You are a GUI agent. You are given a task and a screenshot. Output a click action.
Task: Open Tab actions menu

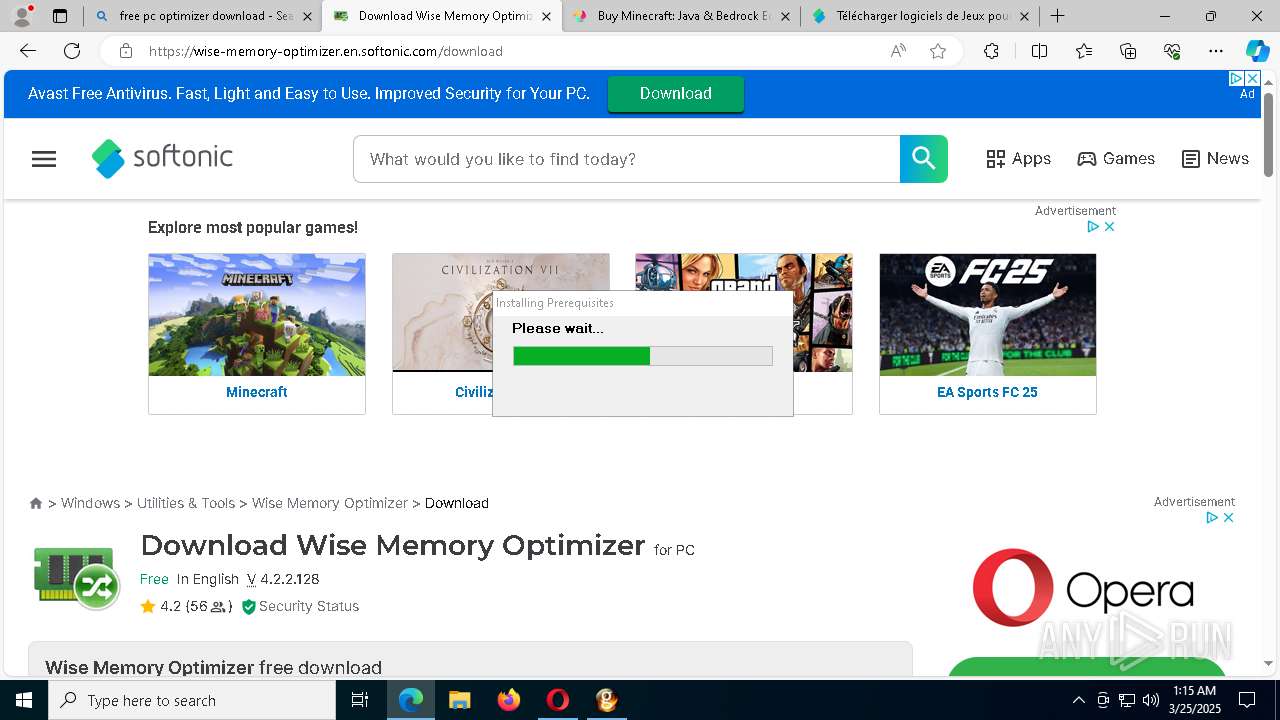pos(60,16)
